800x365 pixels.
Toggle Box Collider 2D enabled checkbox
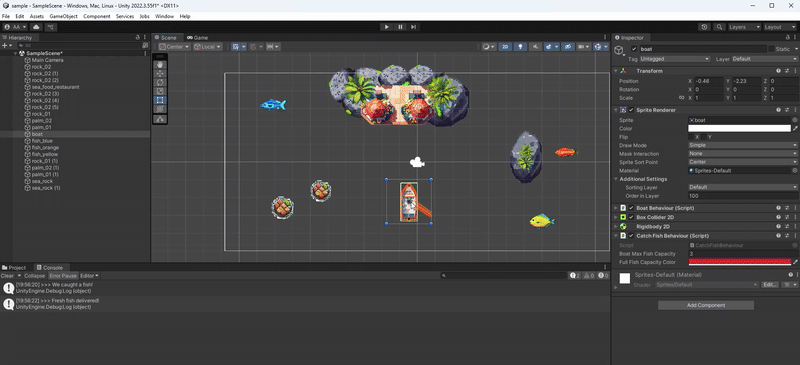pyautogui.click(x=631, y=217)
